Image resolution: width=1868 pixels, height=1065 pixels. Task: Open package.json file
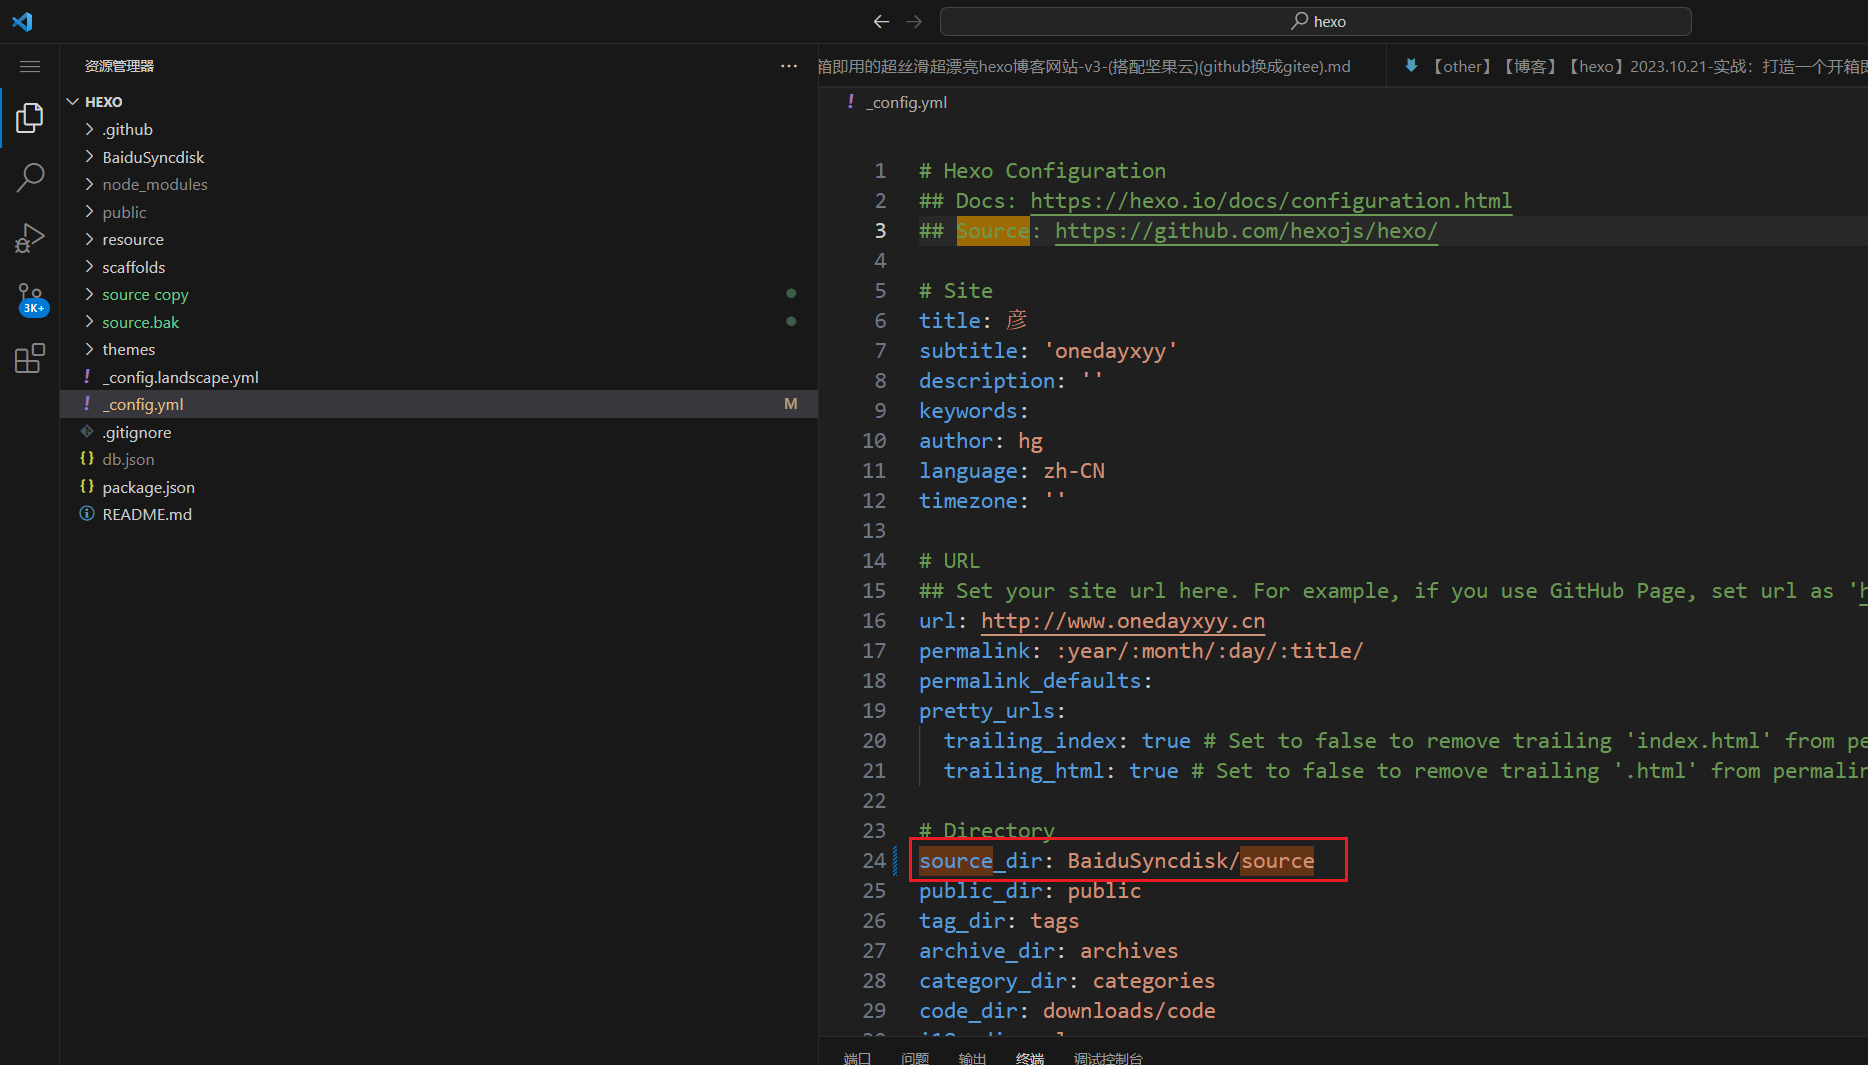(440, 487)
